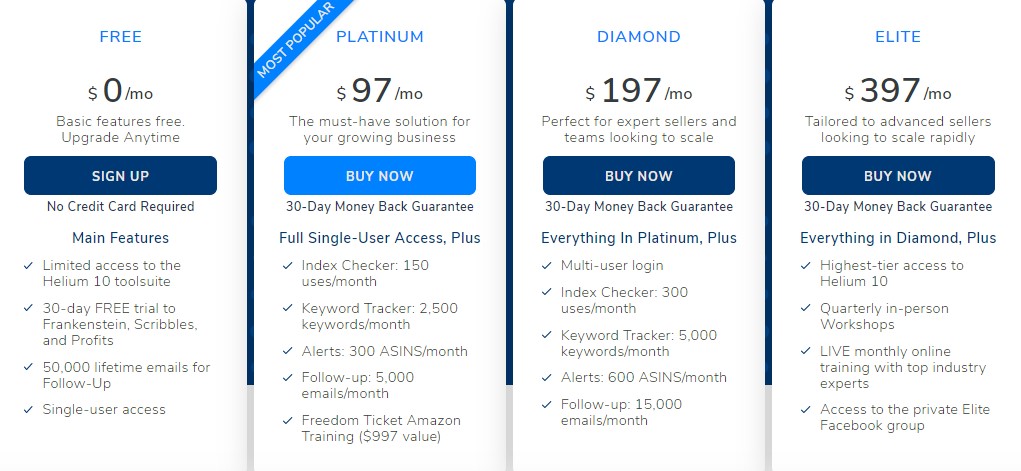Select the FREE plan heading
Screen dimensions: 1021x471
[x=120, y=37]
